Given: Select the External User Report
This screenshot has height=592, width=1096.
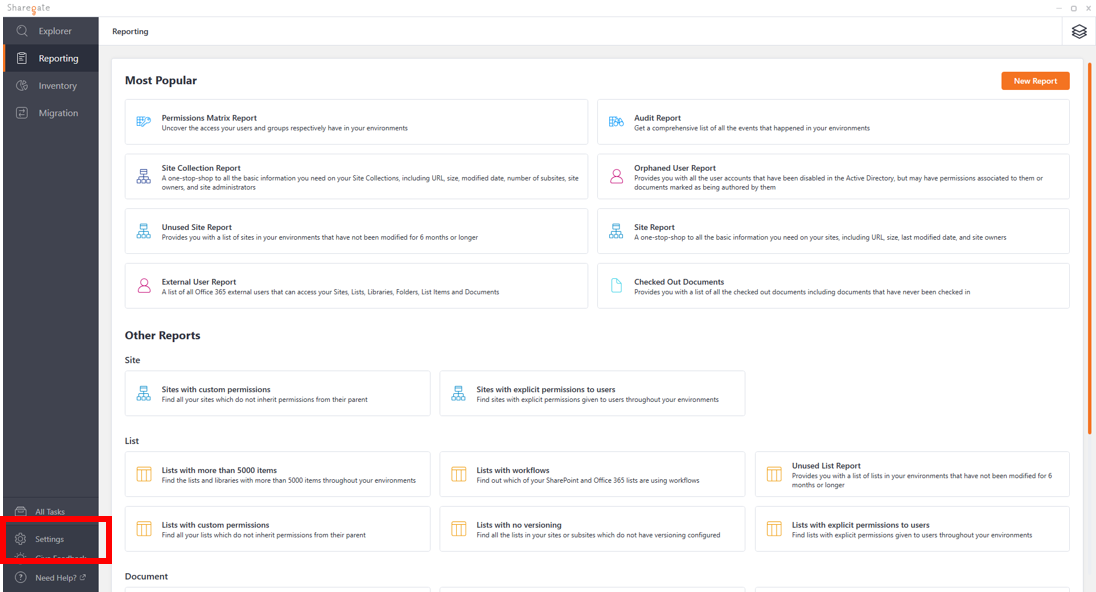Looking at the screenshot, I should click(x=356, y=286).
